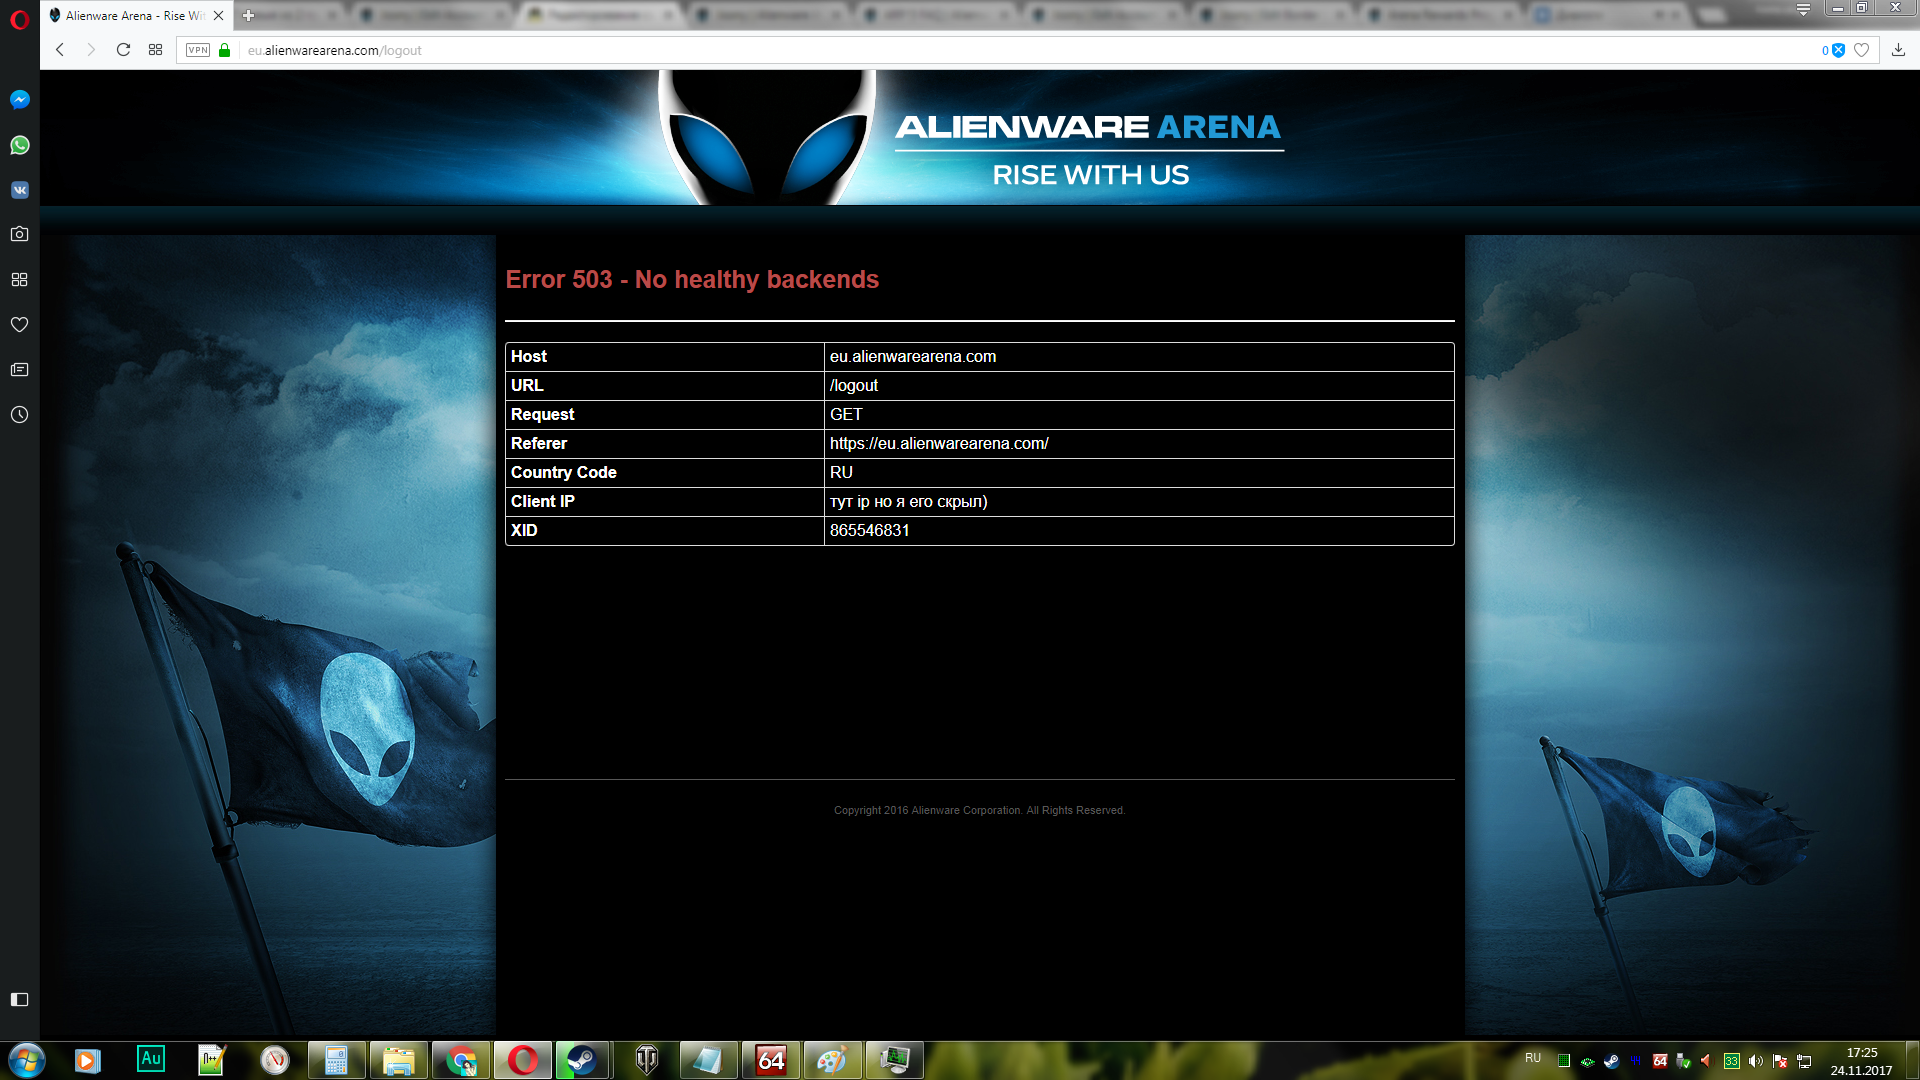Switch to Google Chrome on taskbar
The width and height of the screenshot is (1920, 1080).
click(x=461, y=1060)
